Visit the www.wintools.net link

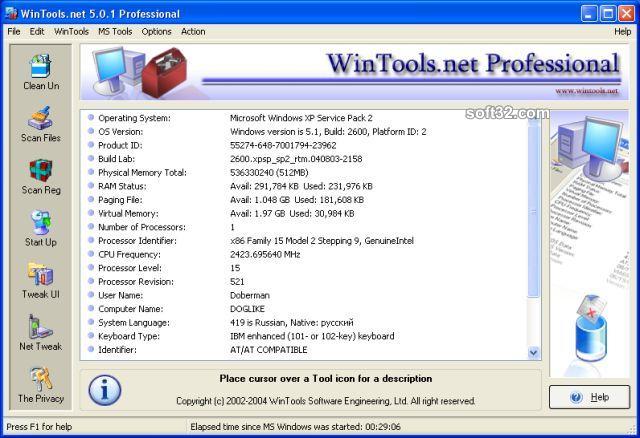587,91
